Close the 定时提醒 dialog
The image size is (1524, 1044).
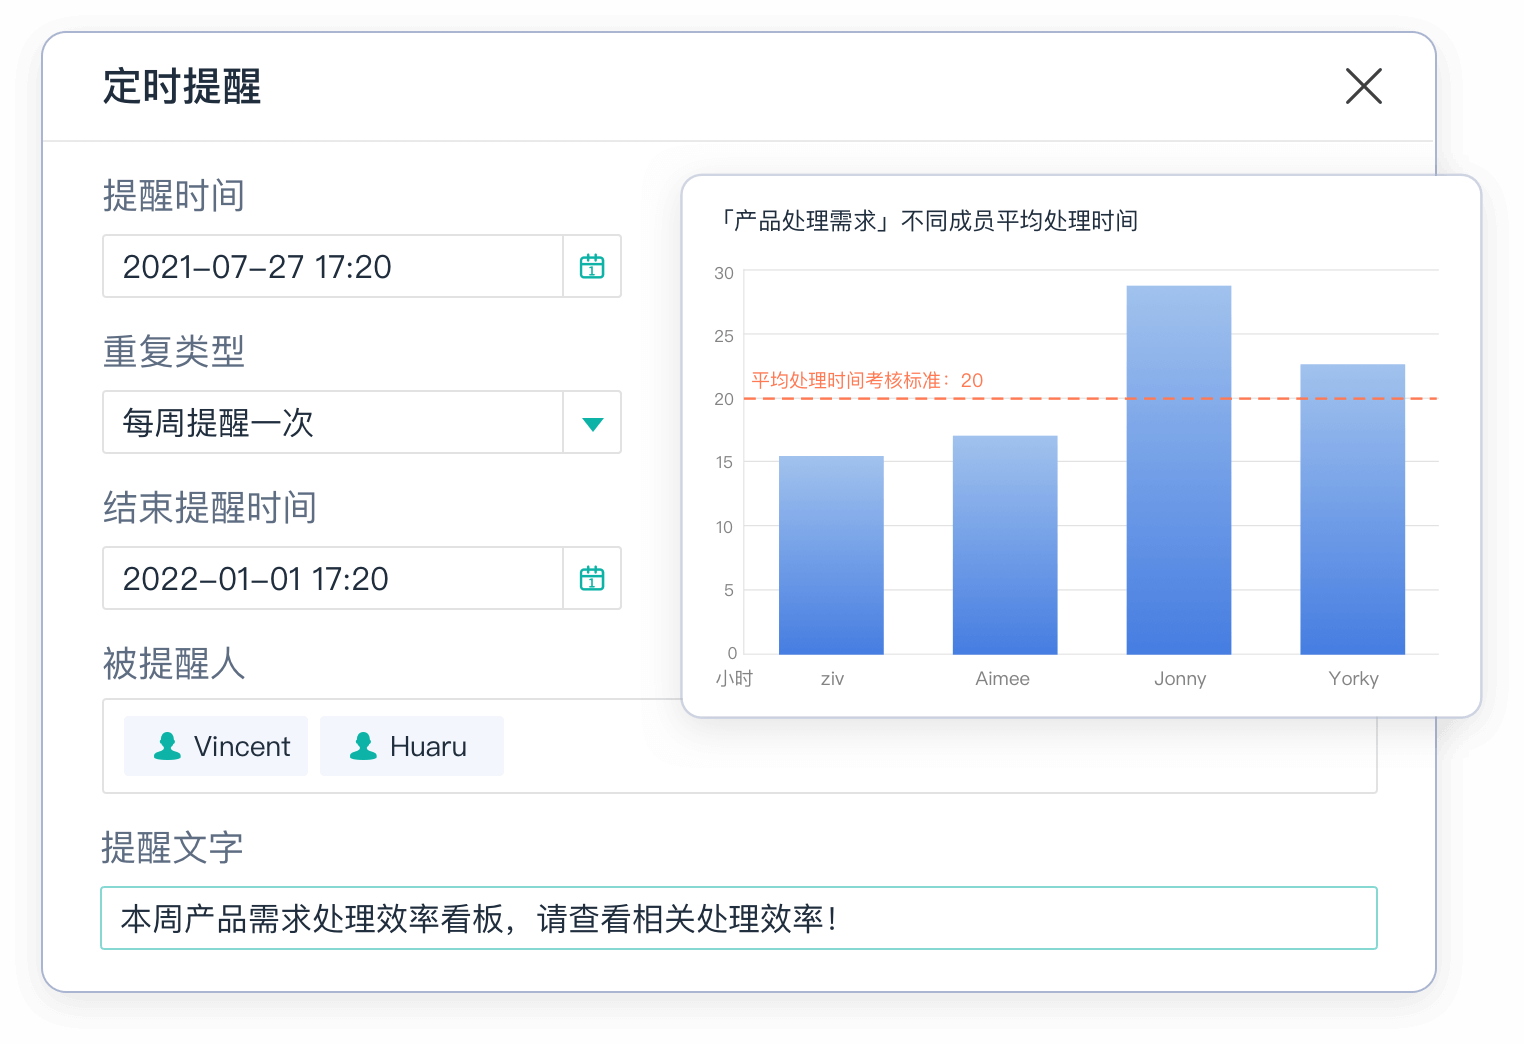(x=1363, y=87)
